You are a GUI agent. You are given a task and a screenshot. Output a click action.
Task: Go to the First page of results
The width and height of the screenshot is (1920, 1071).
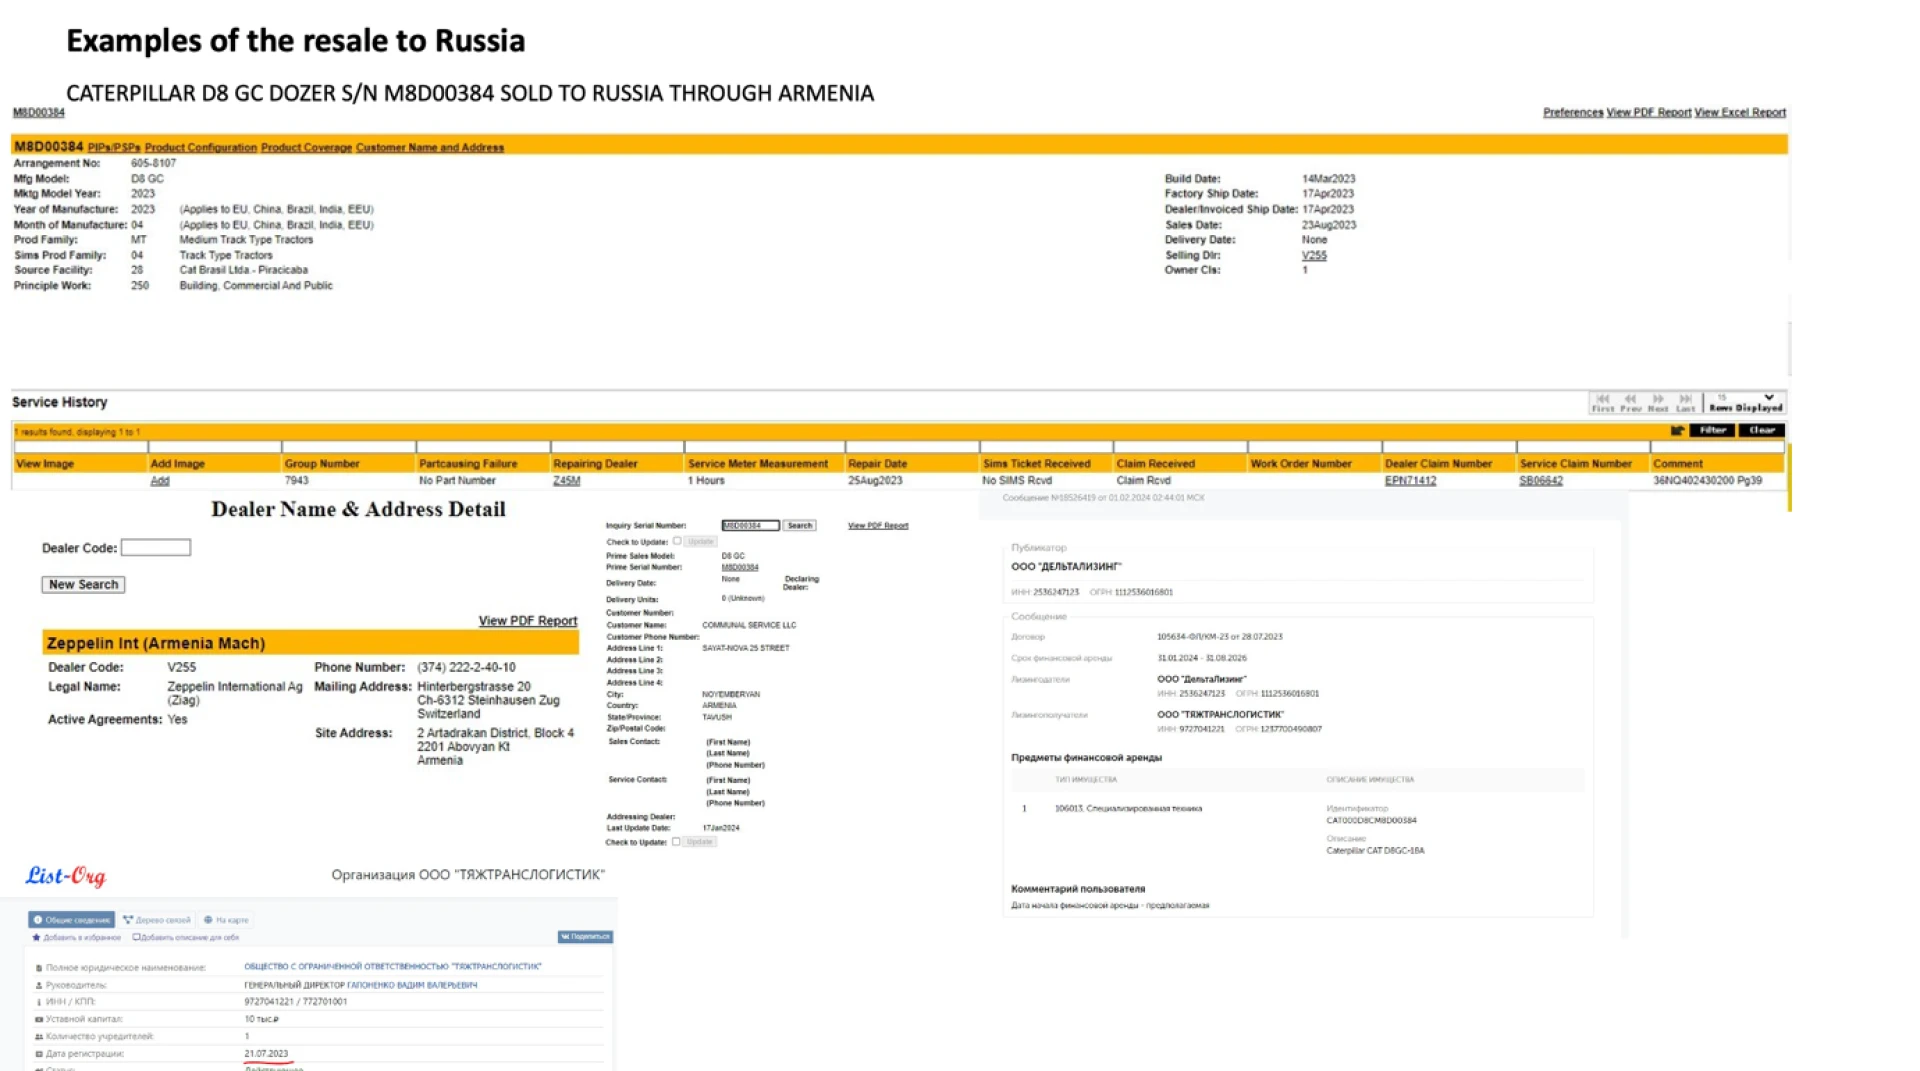tap(1602, 400)
